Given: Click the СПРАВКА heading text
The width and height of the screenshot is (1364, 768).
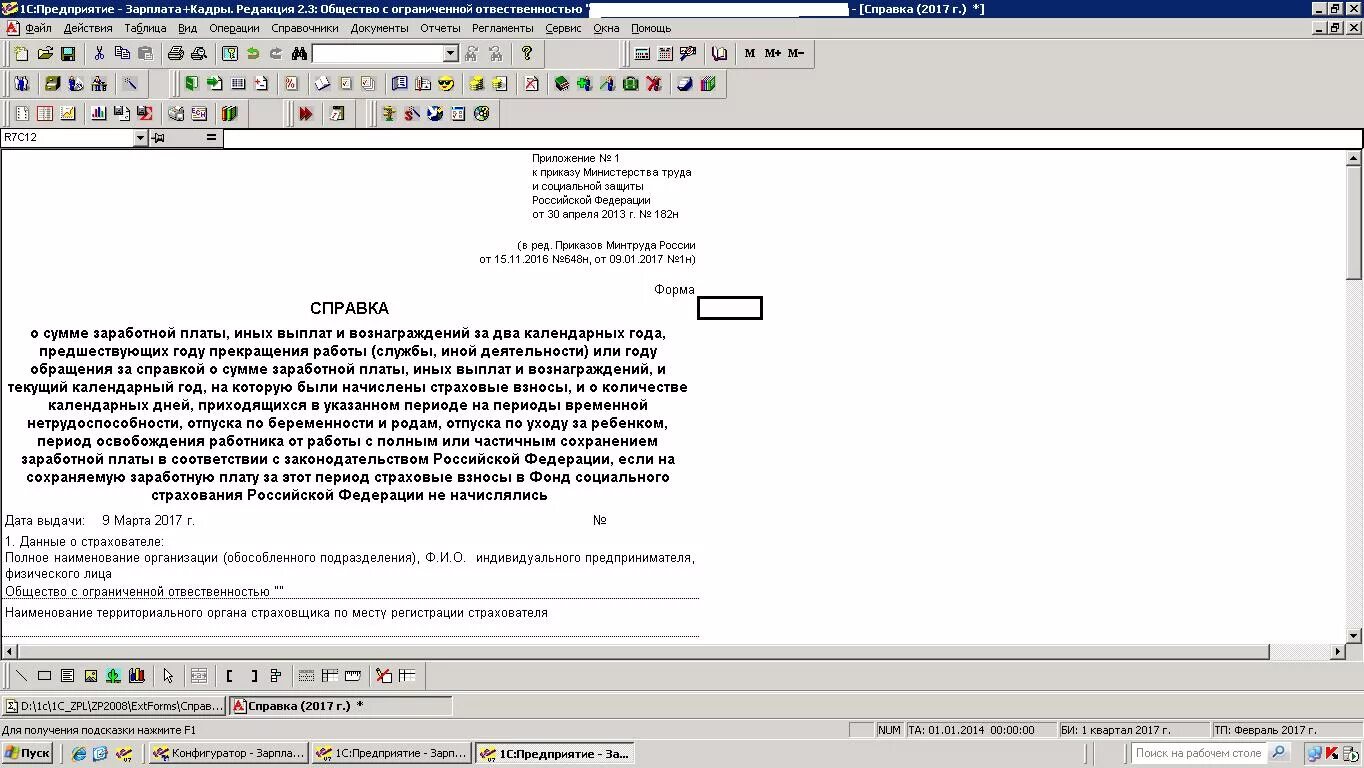Looking at the screenshot, I should pyautogui.click(x=349, y=308).
